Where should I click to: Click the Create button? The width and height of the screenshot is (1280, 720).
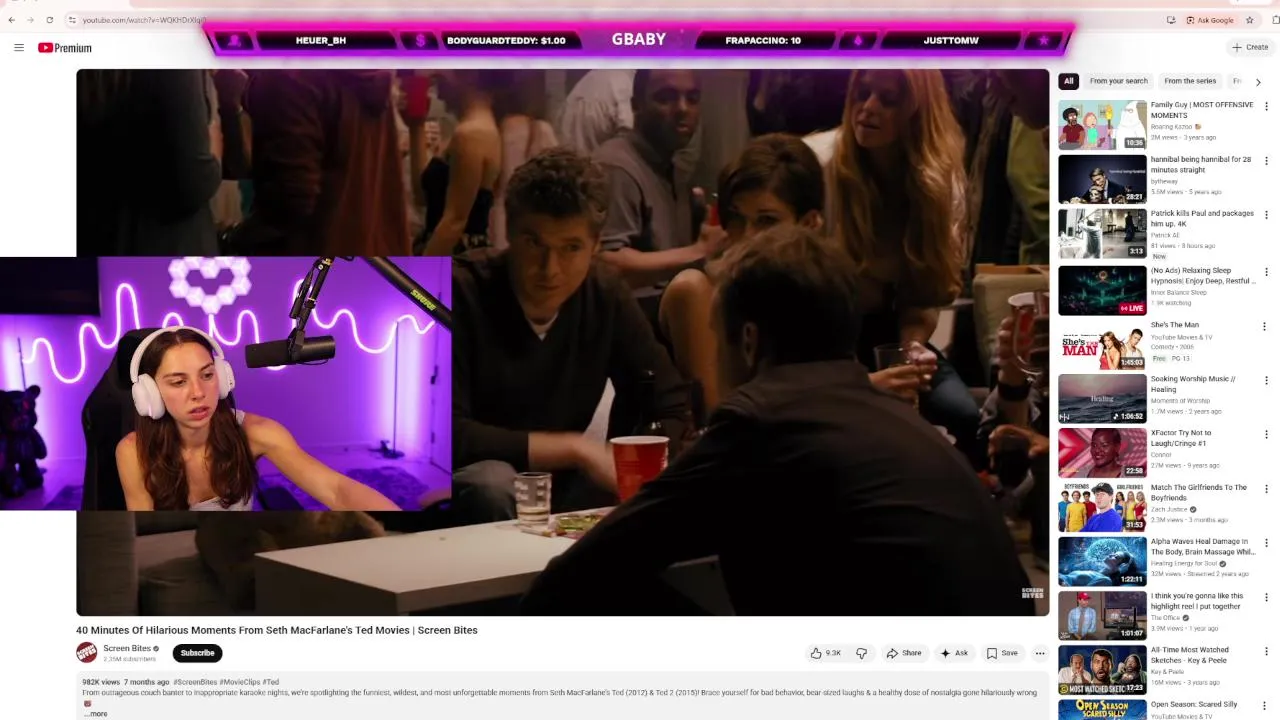click(x=1251, y=47)
